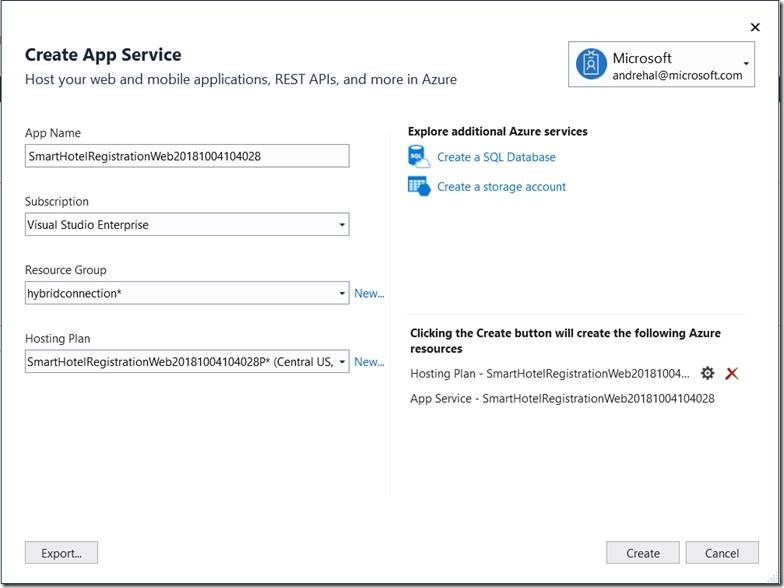Select the App Service resource entry text
Viewport: 784px width, 588px height.
pos(562,398)
